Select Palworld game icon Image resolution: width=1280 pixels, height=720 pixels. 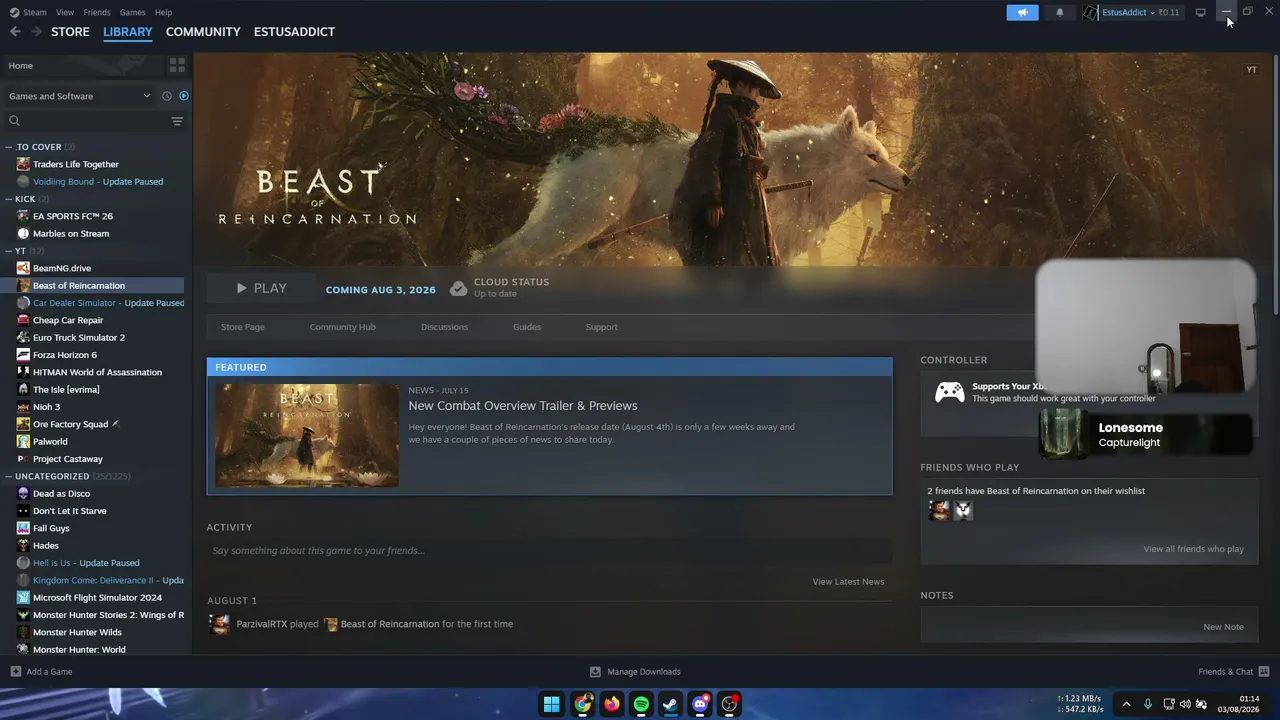point(23,441)
